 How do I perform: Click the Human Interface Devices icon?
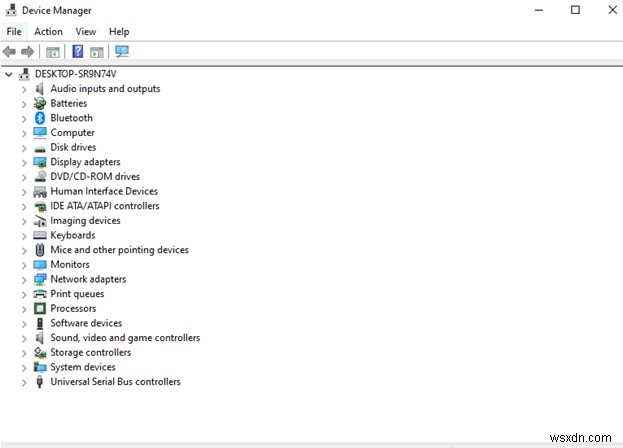point(40,192)
